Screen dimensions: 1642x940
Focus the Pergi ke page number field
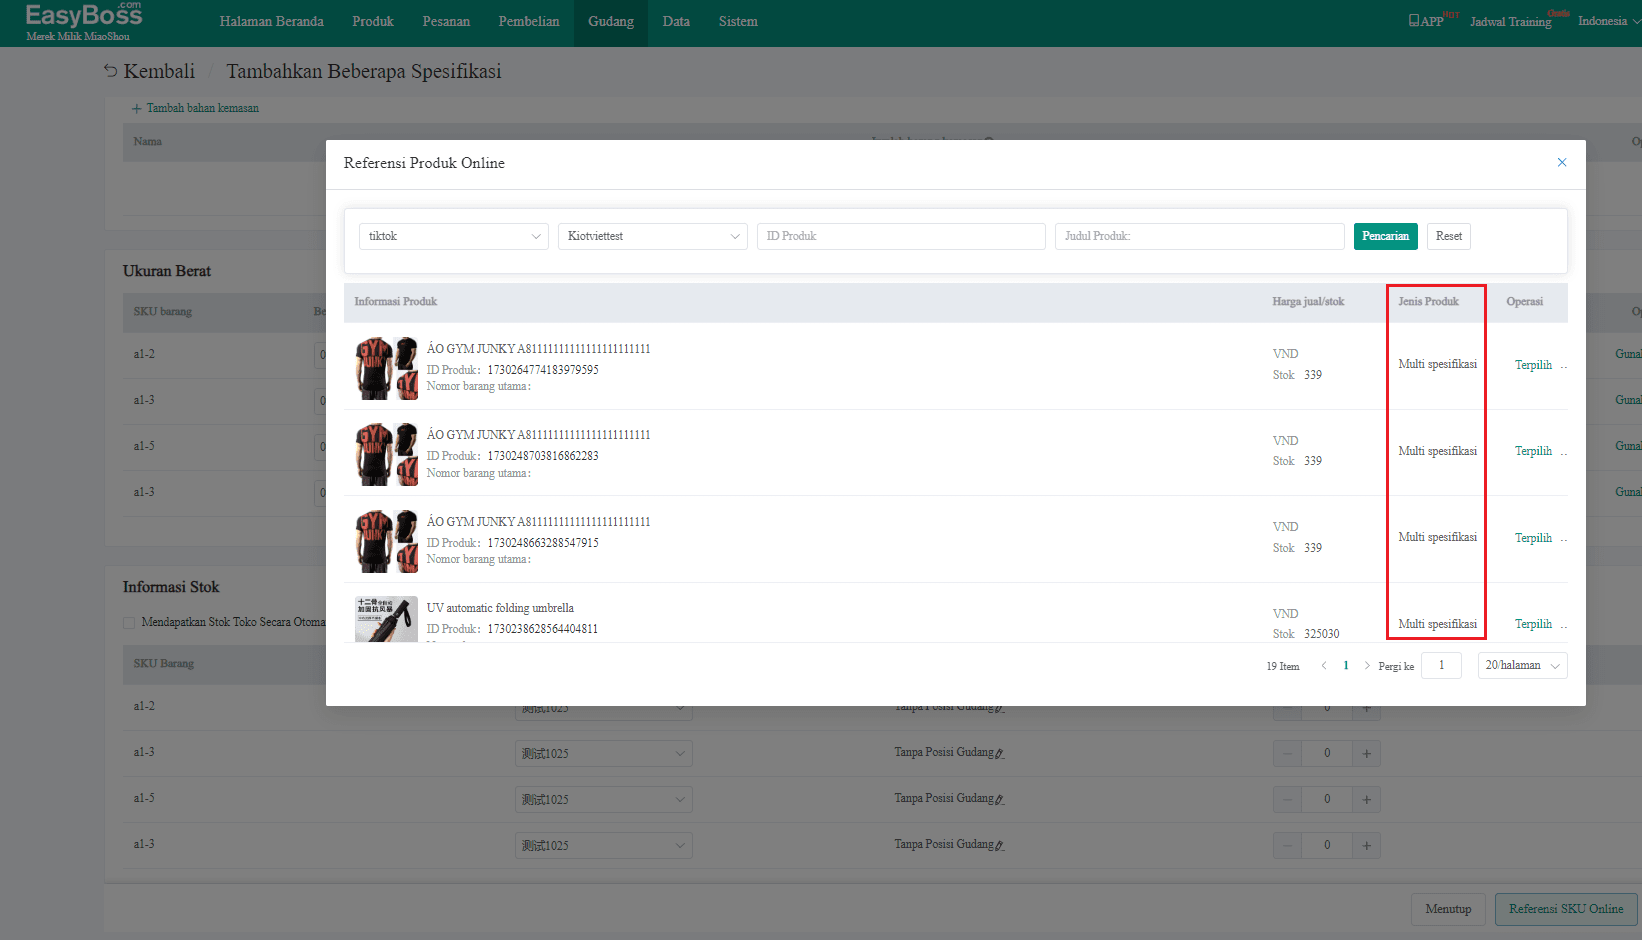pos(1441,665)
